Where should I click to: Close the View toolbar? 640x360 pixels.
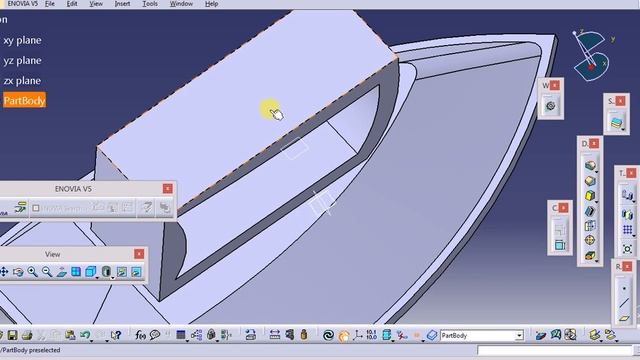click(x=139, y=254)
